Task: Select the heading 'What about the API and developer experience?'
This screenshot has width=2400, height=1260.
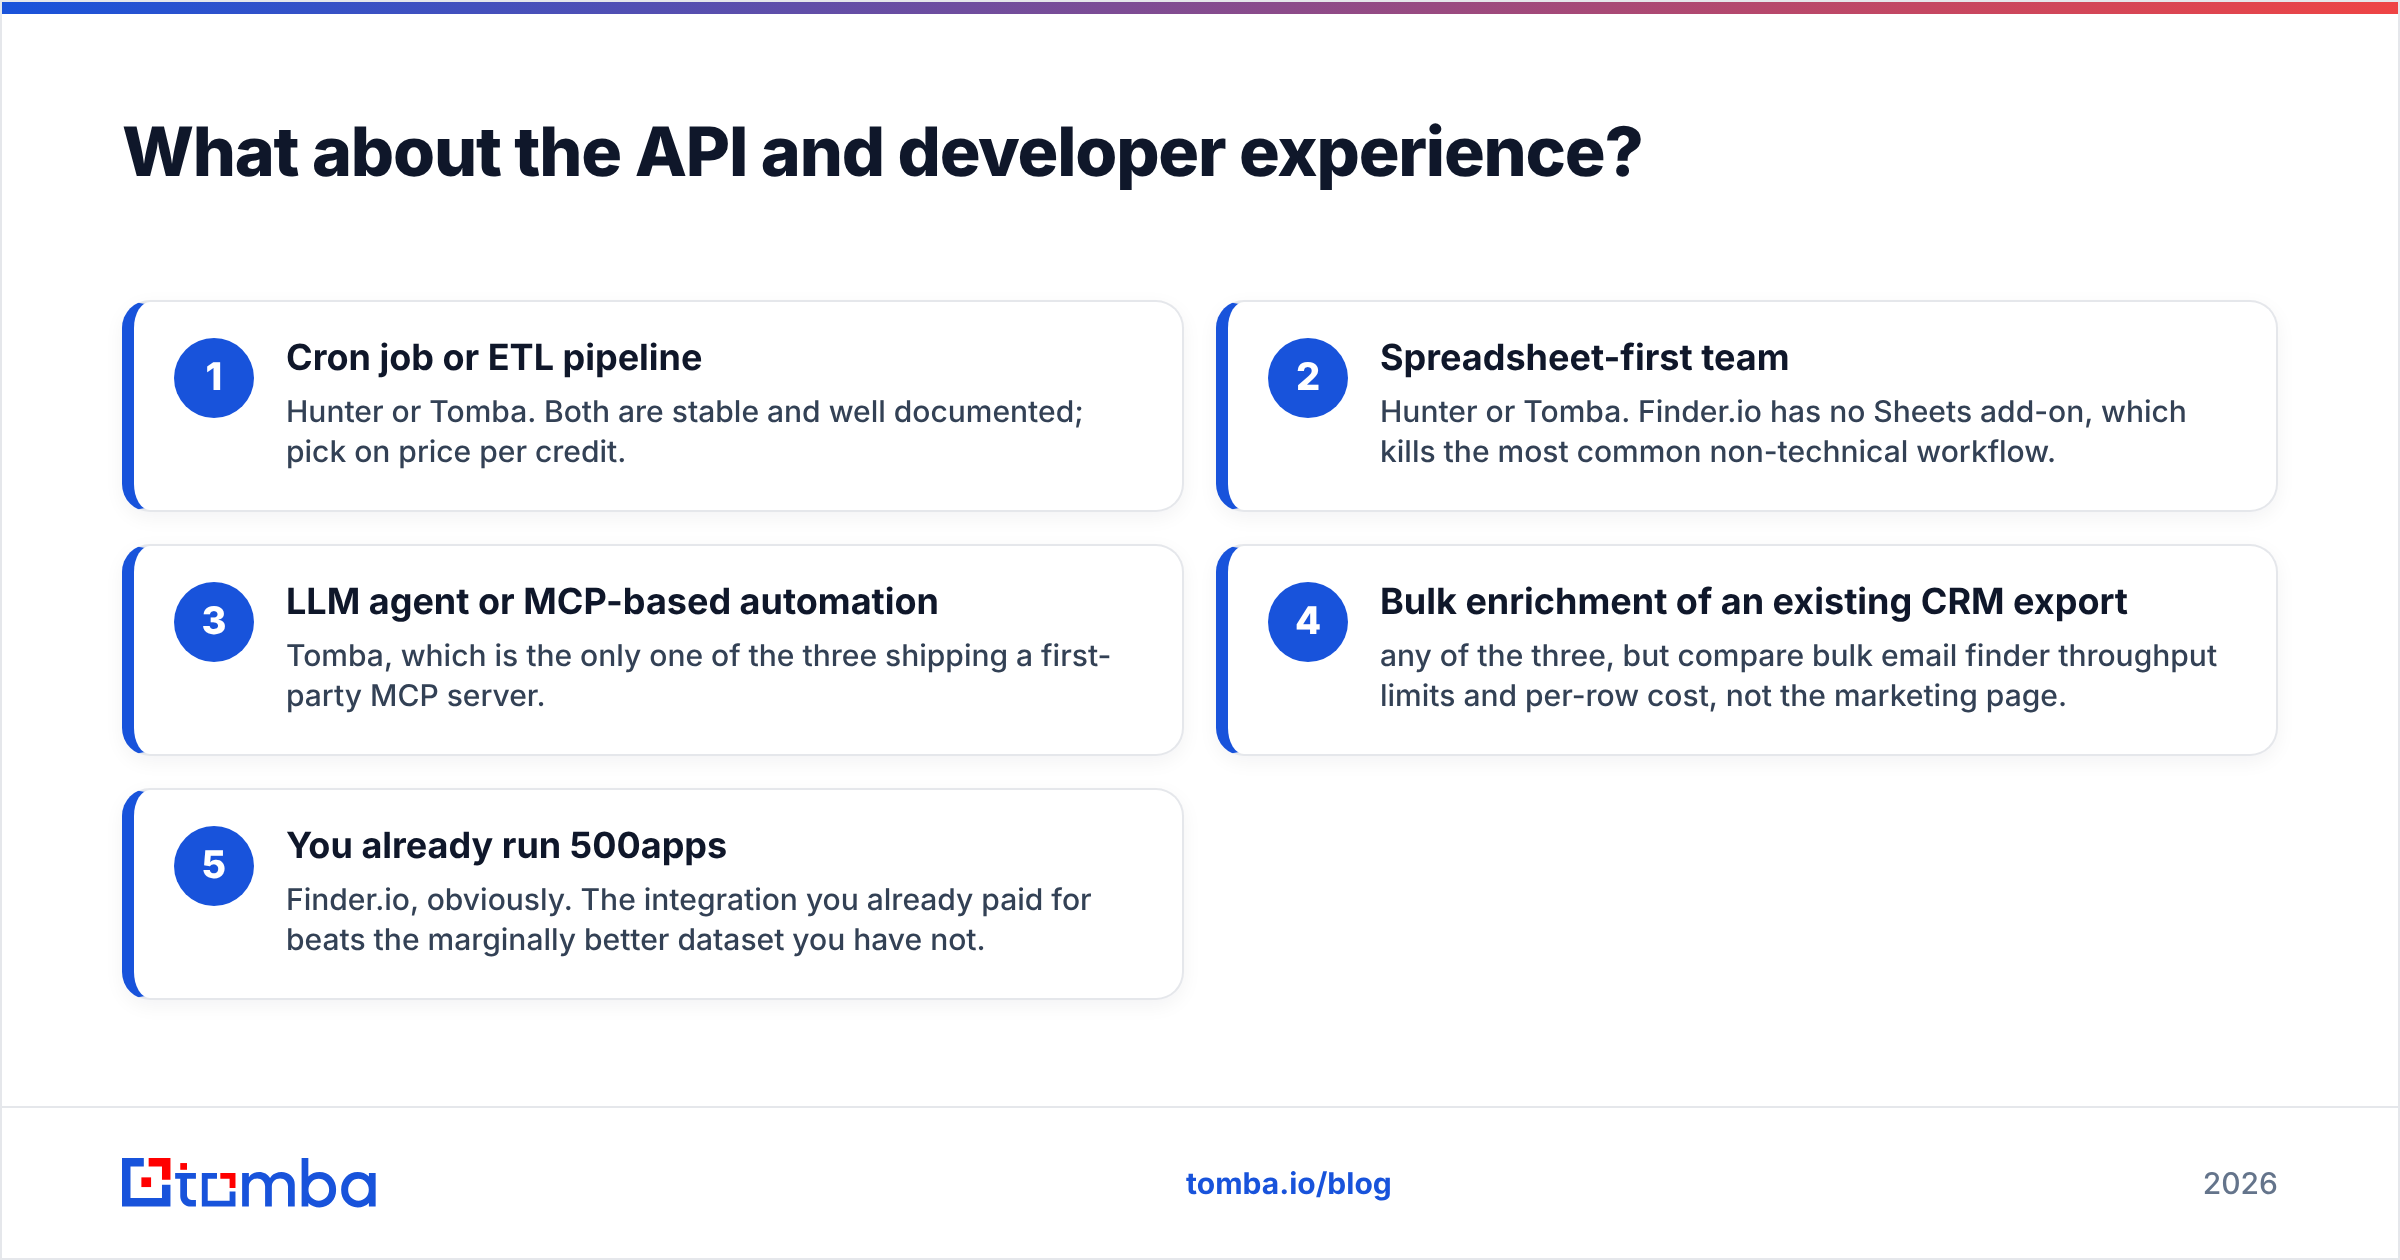Action: click(x=882, y=153)
